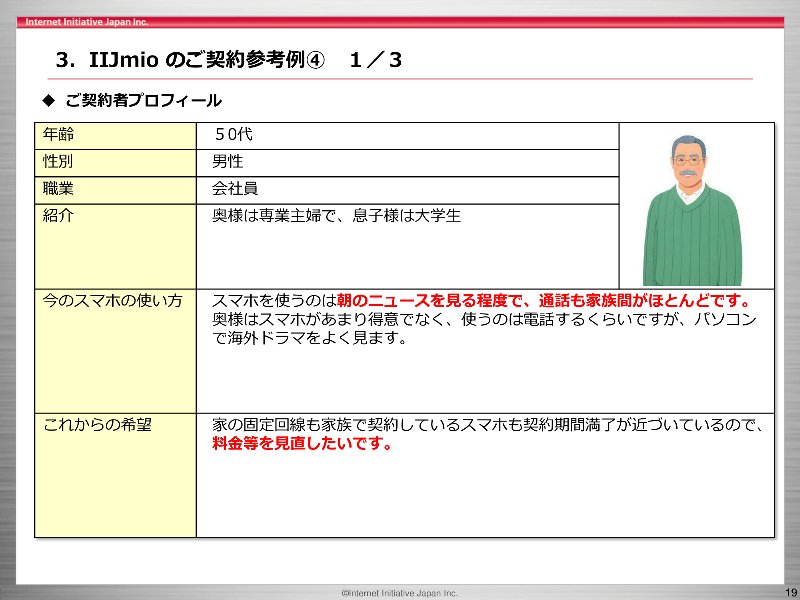Click the slide title 'IIJmio のご契約参考例④'
Image resolution: width=800 pixels, height=600 pixels.
point(207,60)
